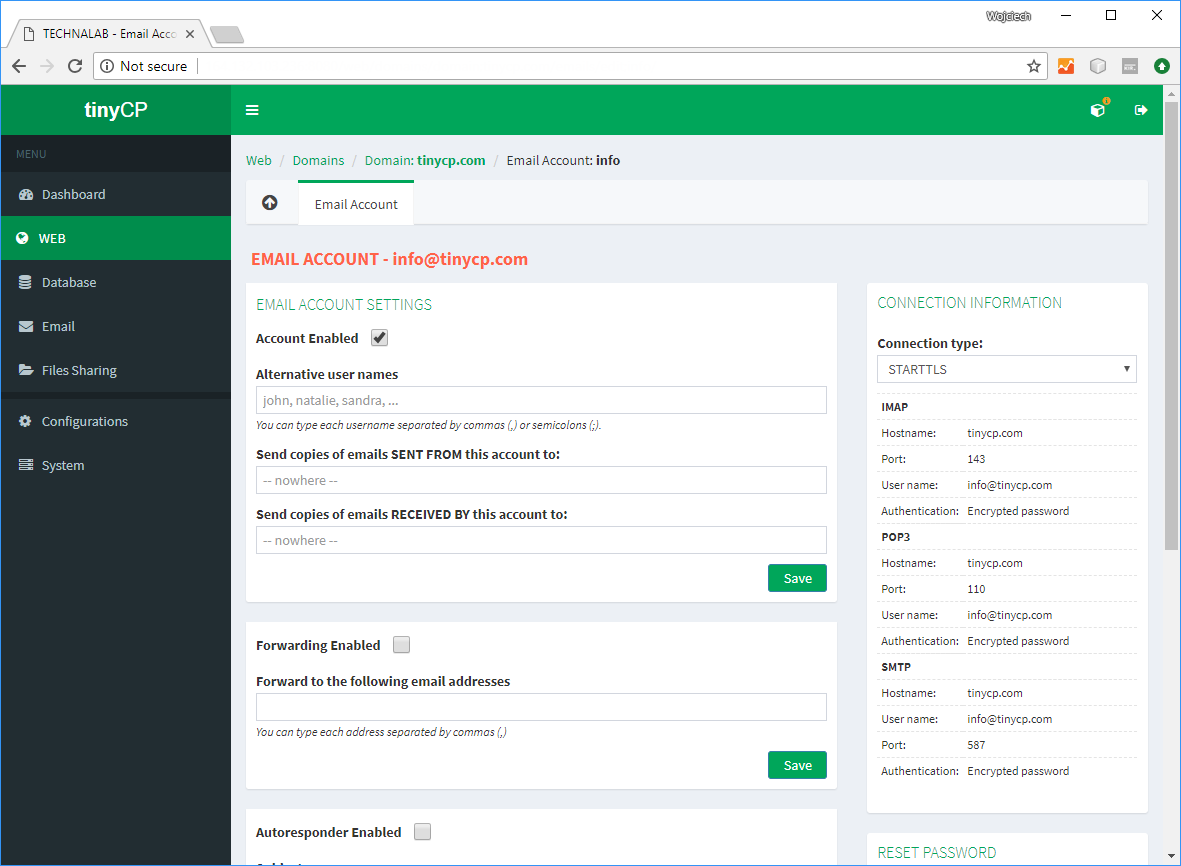The width and height of the screenshot is (1181, 866).
Task: Click the IMAP hostname tinycp.com
Action: 995,433
